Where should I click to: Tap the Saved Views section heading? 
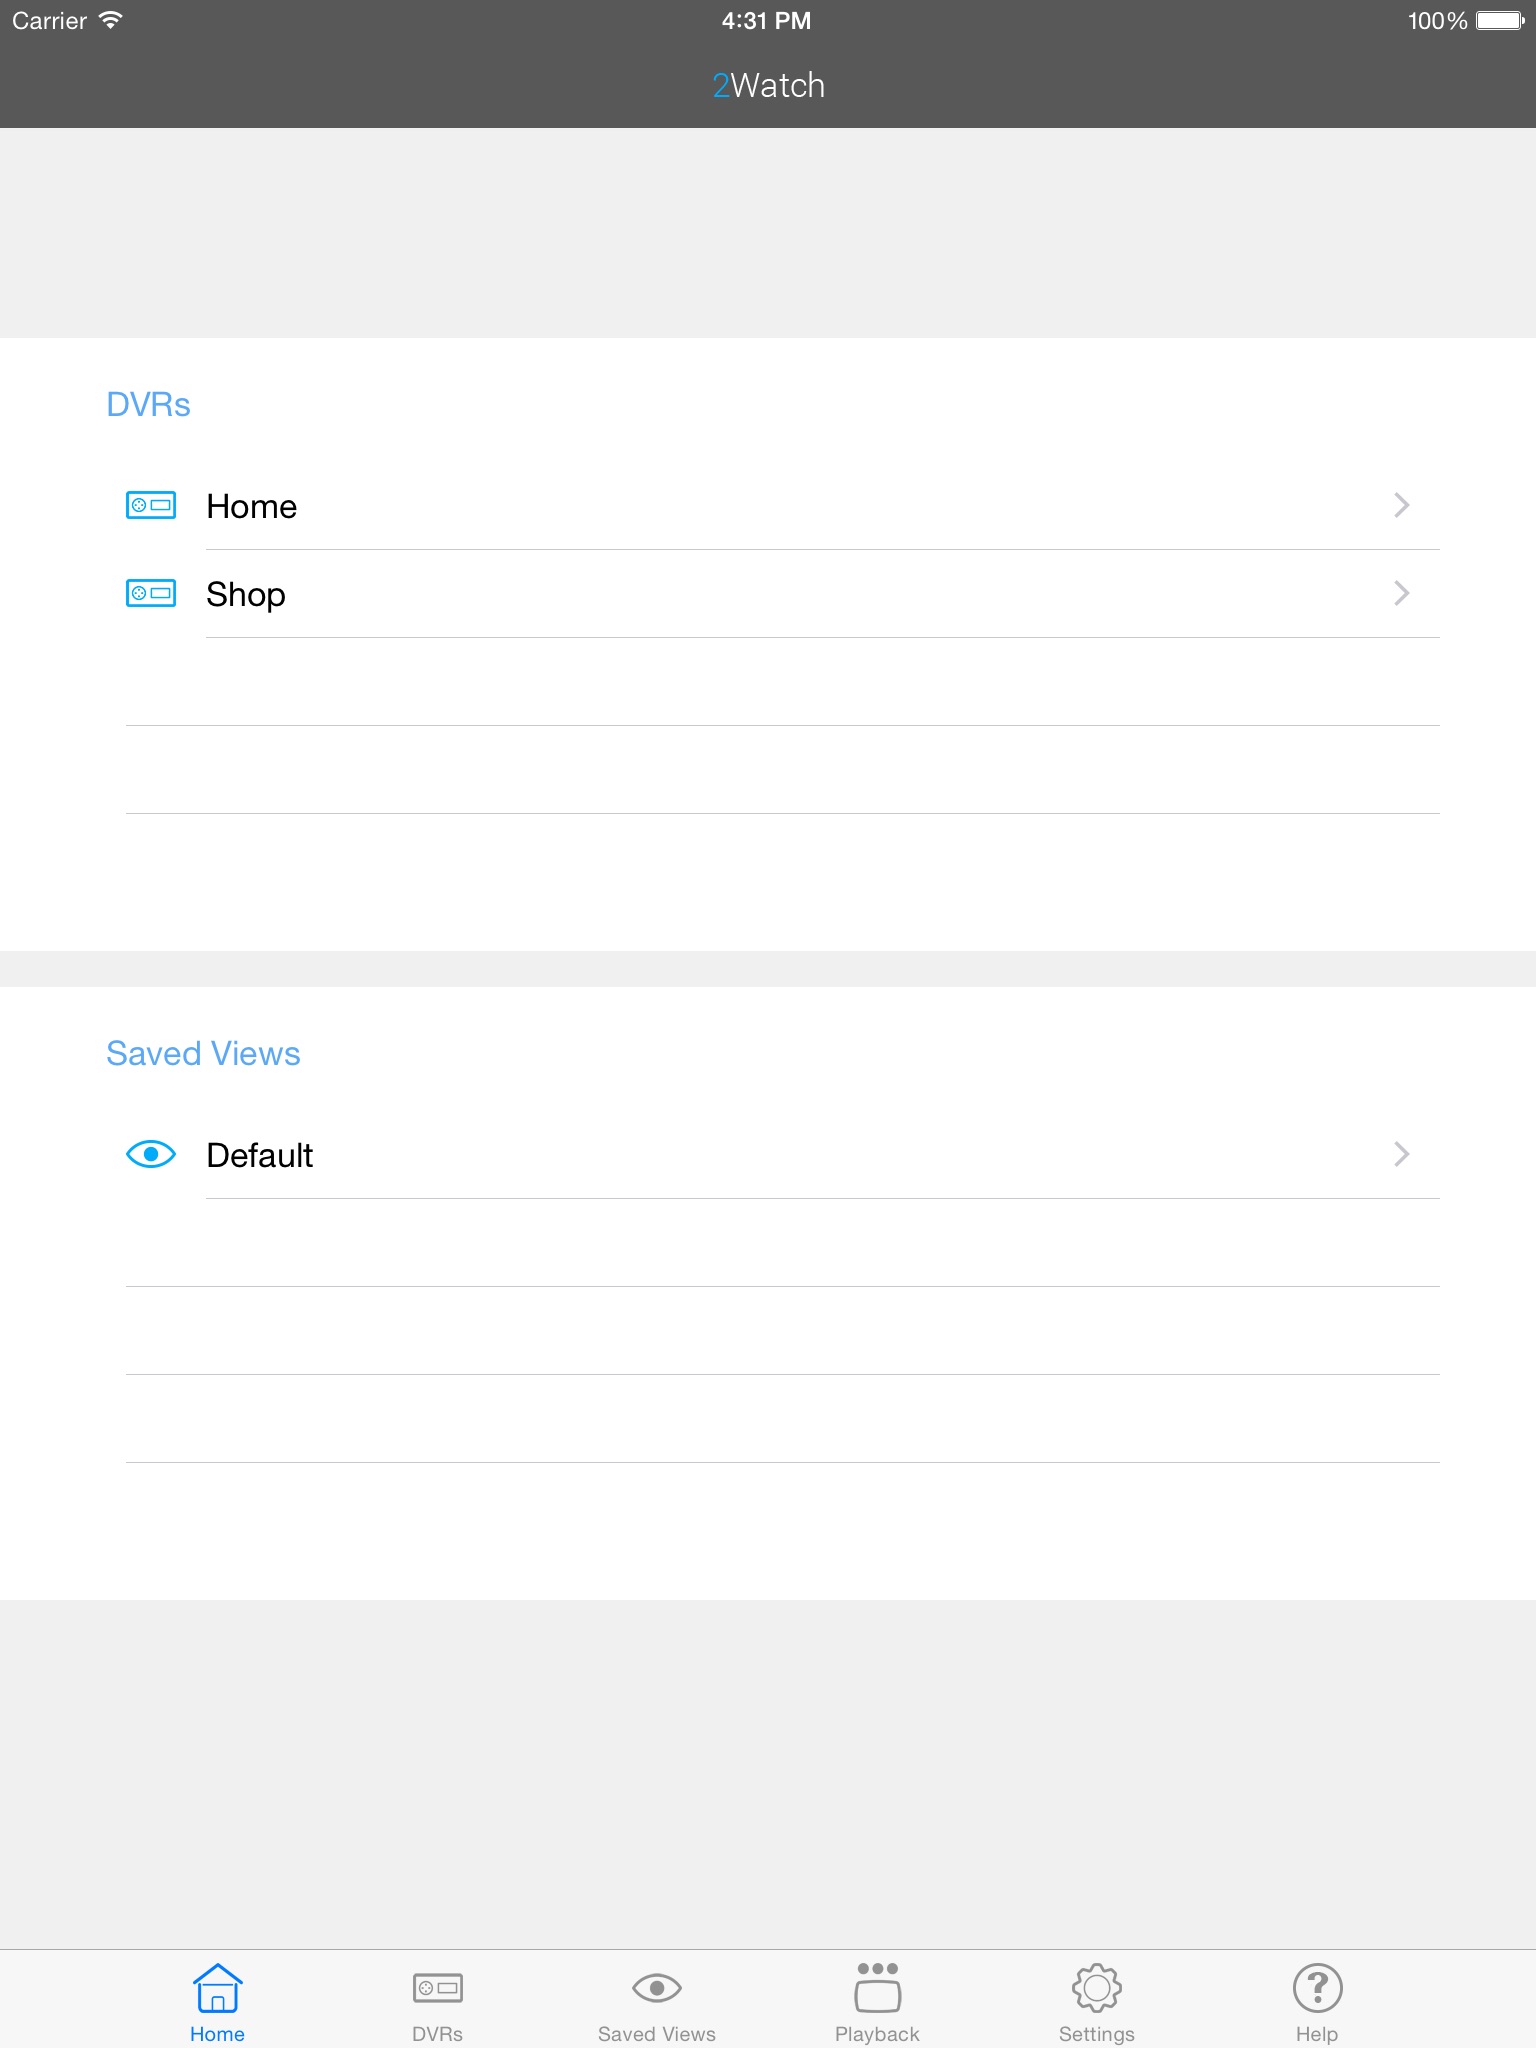pyautogui.click(x=203, y=1053)
